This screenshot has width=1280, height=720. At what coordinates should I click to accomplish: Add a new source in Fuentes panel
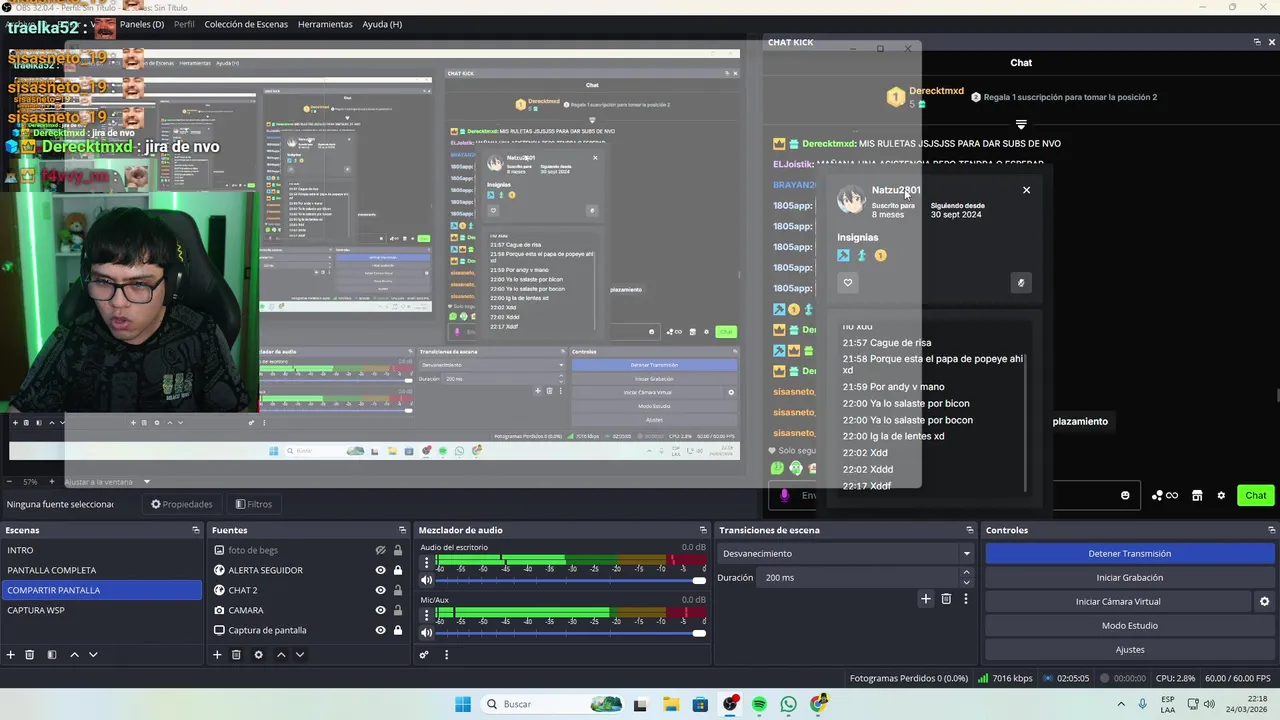point(217,655)
